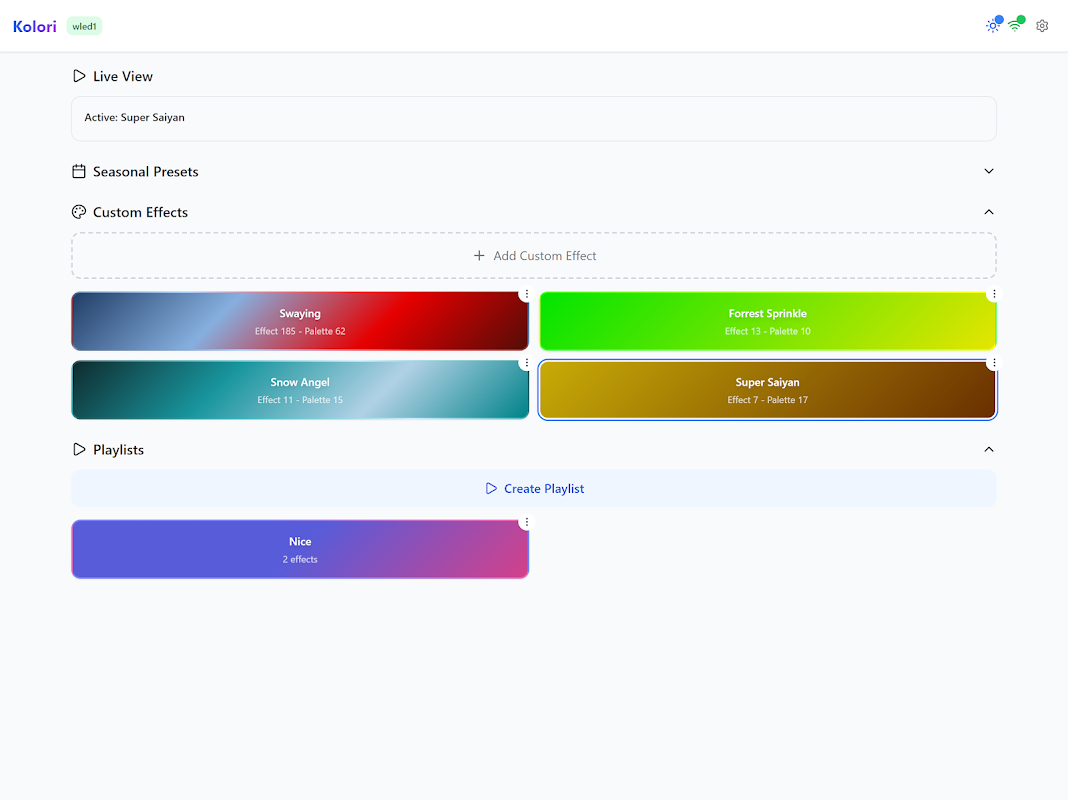
Task: Click the Custom Effects heading
Action: 140,212
